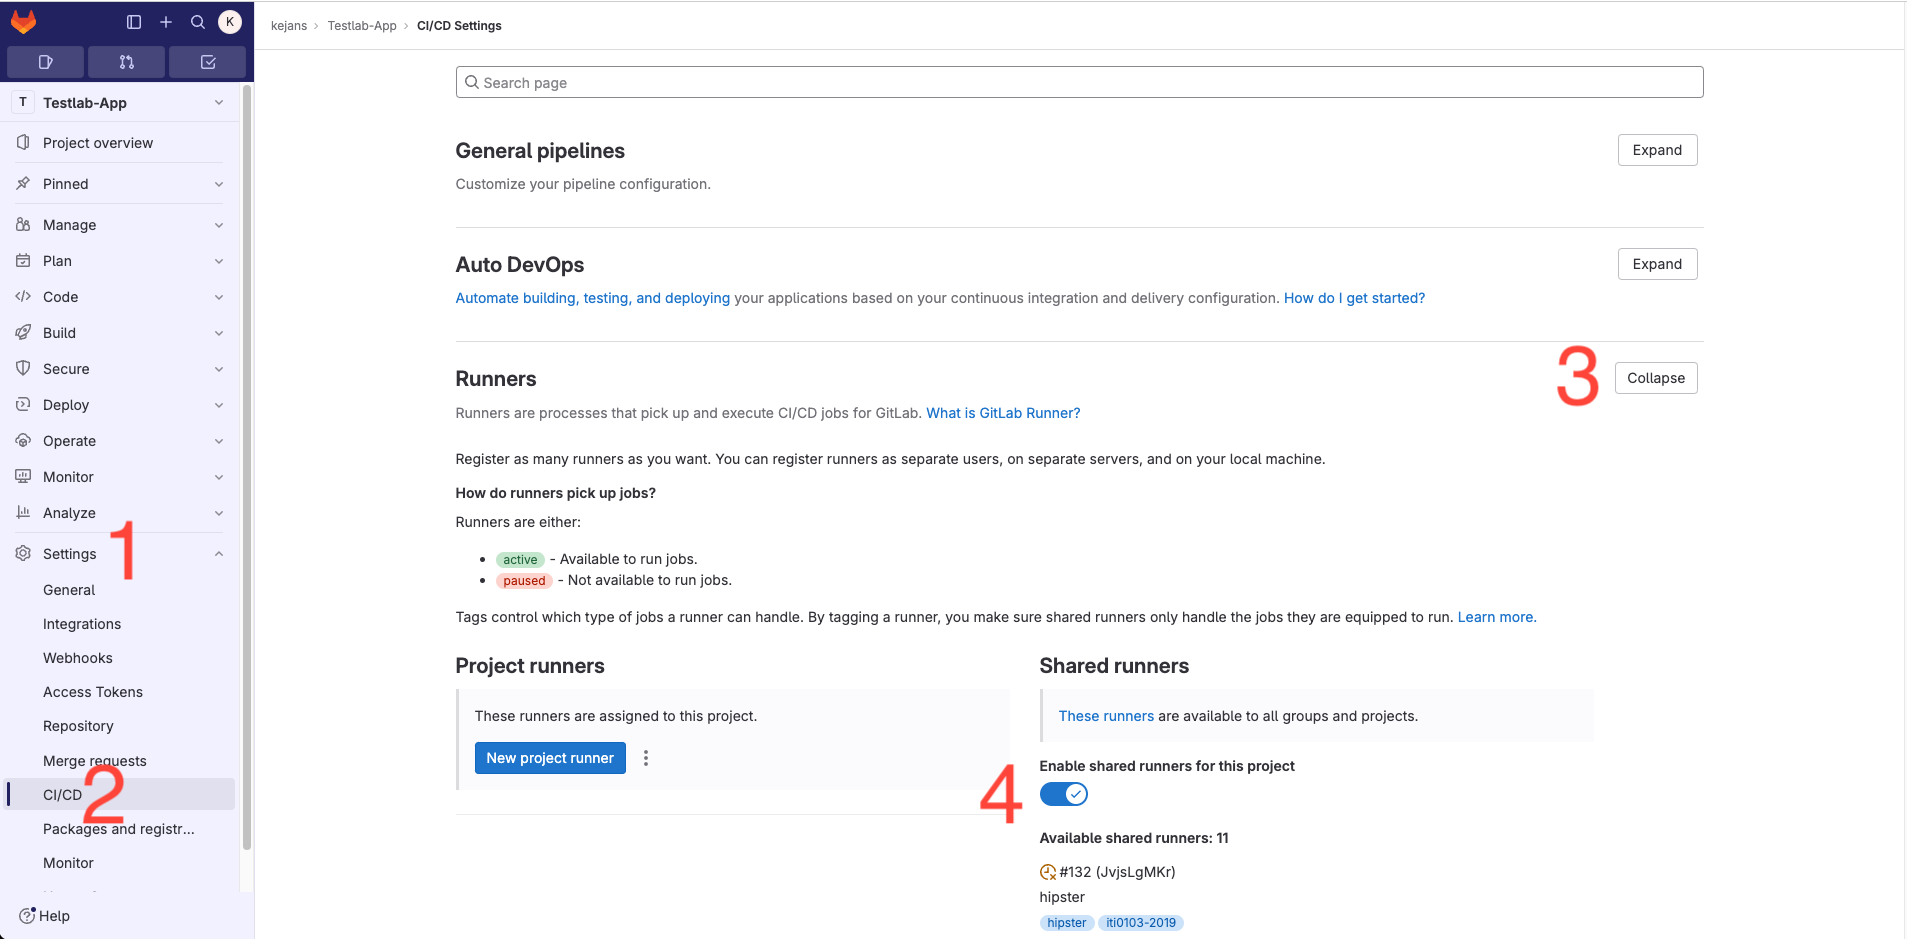
Task: Click the iti0103-2019 runner tag
Action: (1141, 923)
